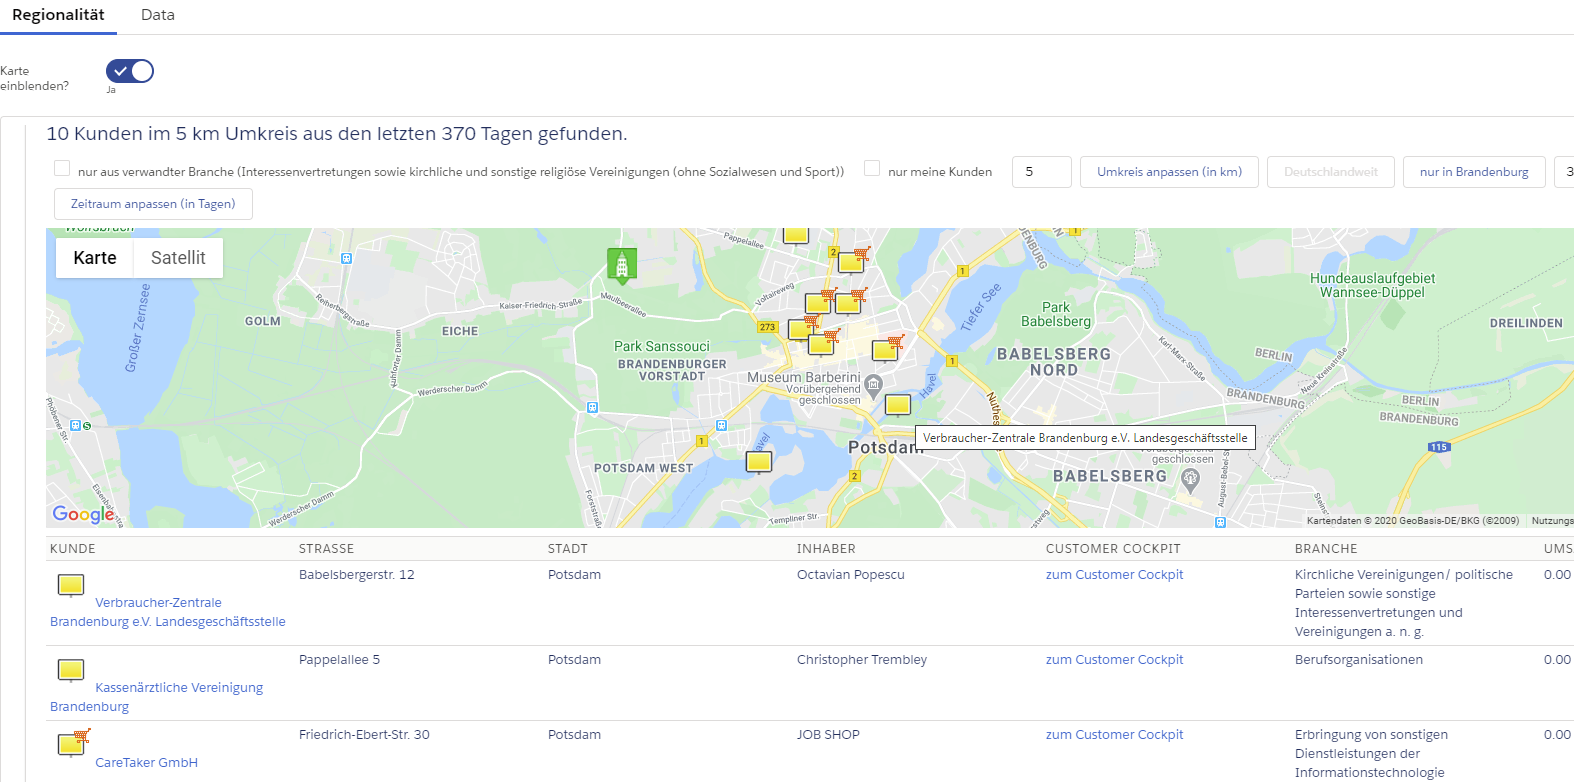Switch the map to Karte view
1574x782 pixels.
coord(95,258)
